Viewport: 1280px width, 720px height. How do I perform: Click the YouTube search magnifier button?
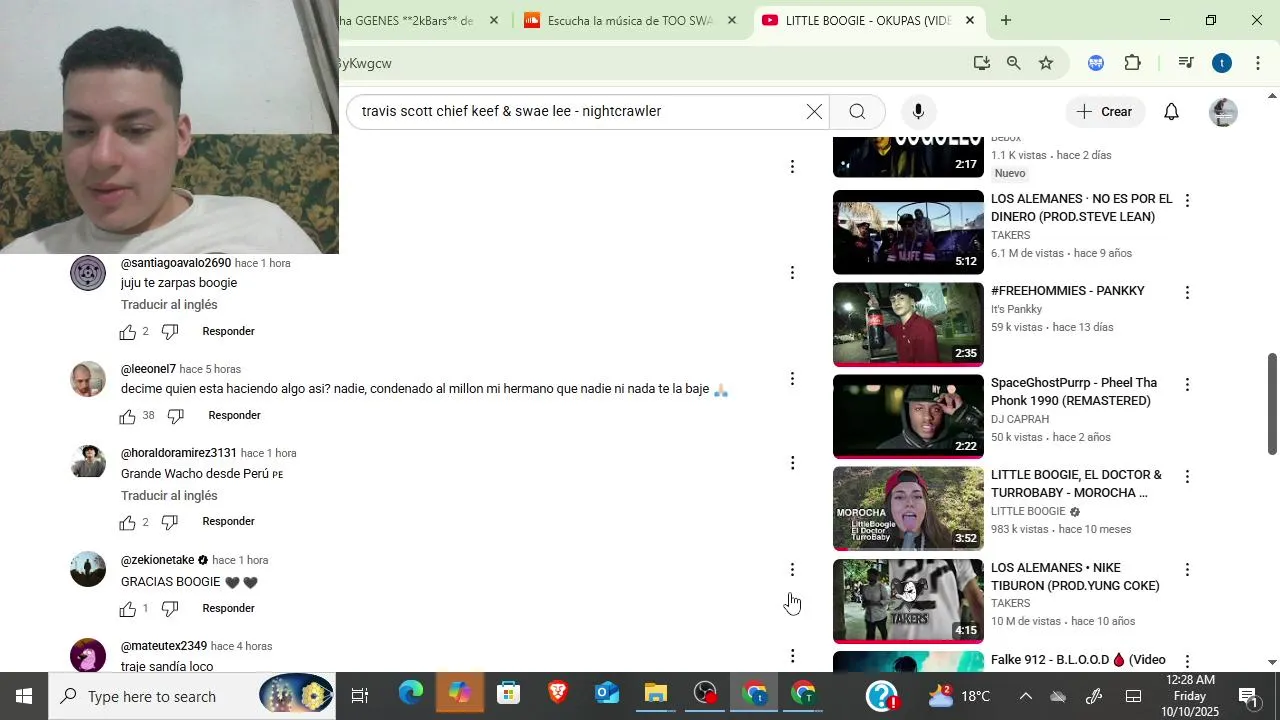(x=857, y=112)
